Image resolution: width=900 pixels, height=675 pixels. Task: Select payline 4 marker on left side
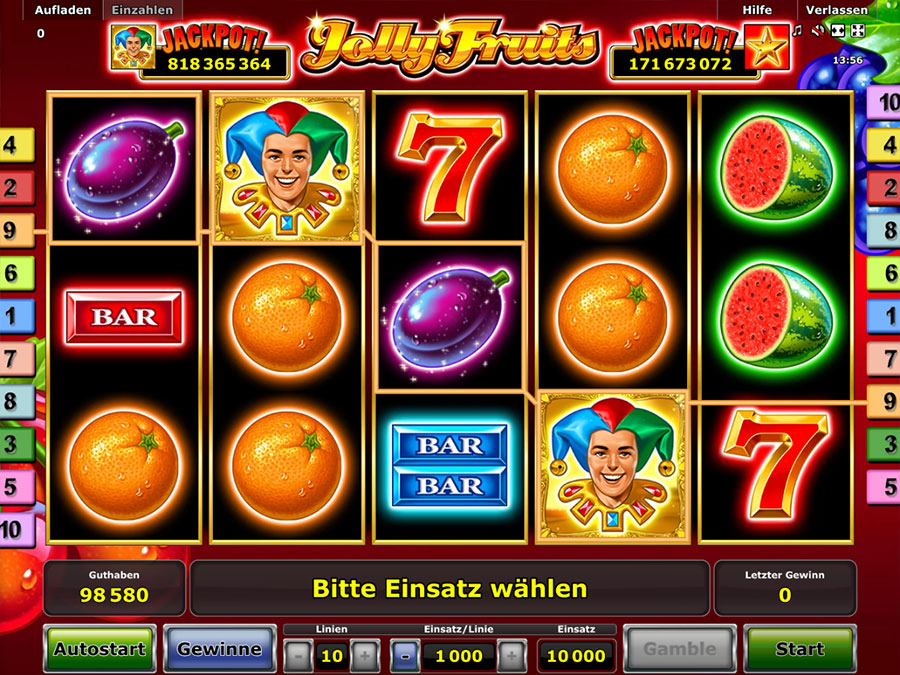(x=17, y=145)
